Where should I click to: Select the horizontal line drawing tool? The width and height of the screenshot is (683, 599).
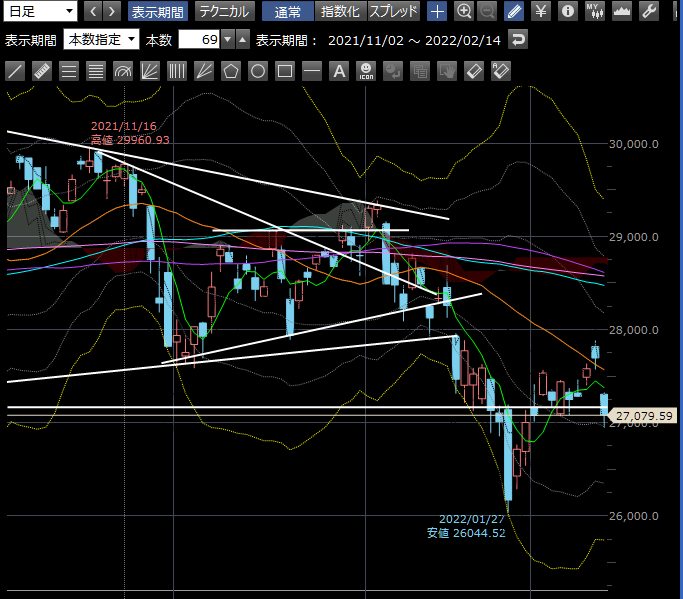pyautogui.click(x=312, y=71)
